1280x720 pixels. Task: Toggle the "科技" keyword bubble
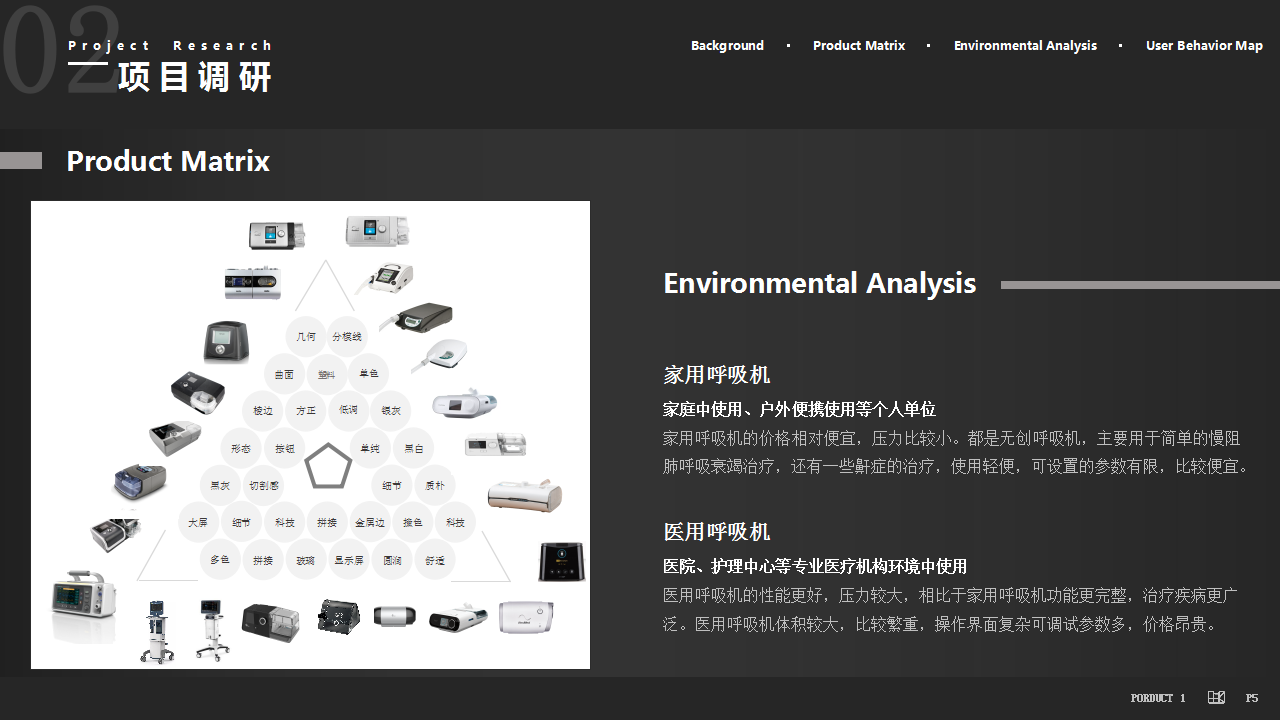point(283,520)
